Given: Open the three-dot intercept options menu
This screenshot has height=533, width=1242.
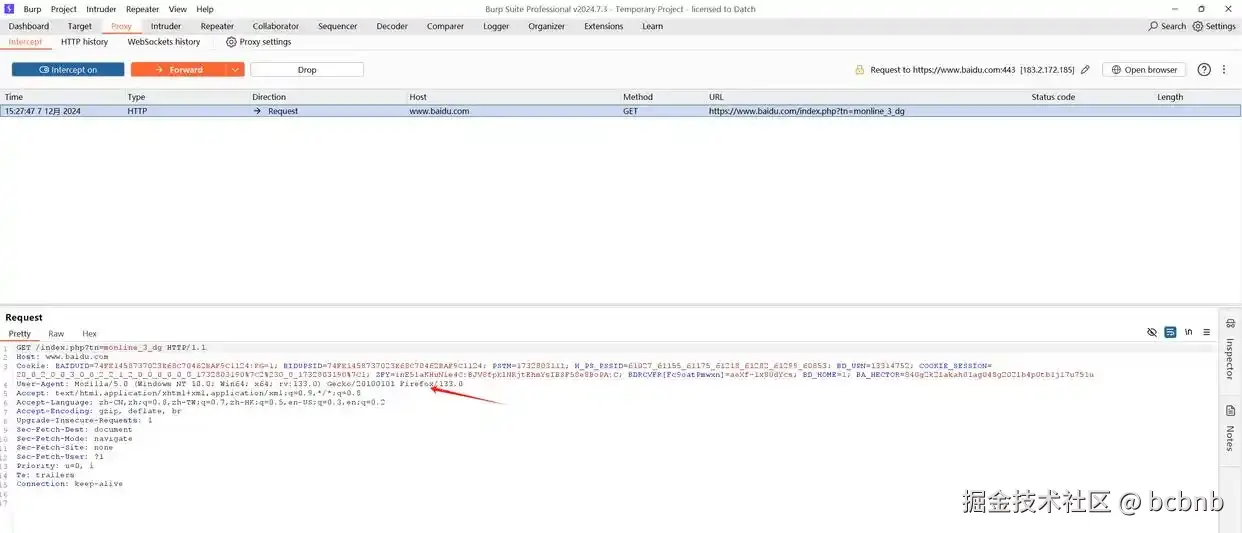Looking at the screenshot, I should click(1224, 70).
